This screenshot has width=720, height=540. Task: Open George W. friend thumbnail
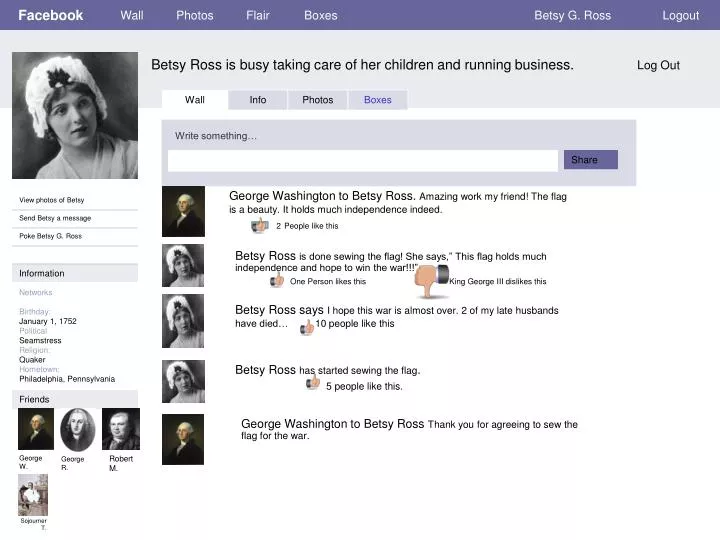[36, 429]
